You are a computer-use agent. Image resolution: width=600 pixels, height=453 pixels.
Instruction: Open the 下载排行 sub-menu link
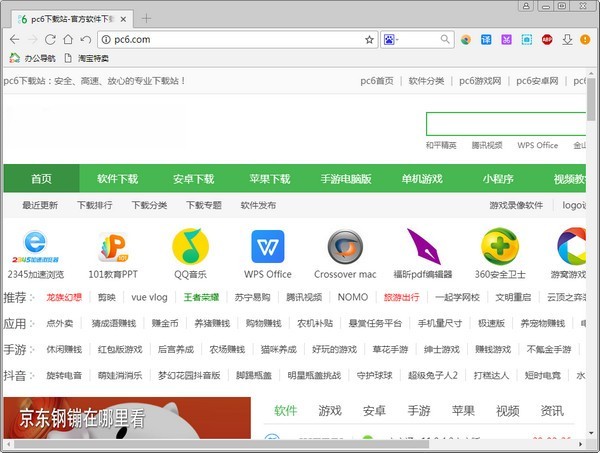tap(95, 205)
